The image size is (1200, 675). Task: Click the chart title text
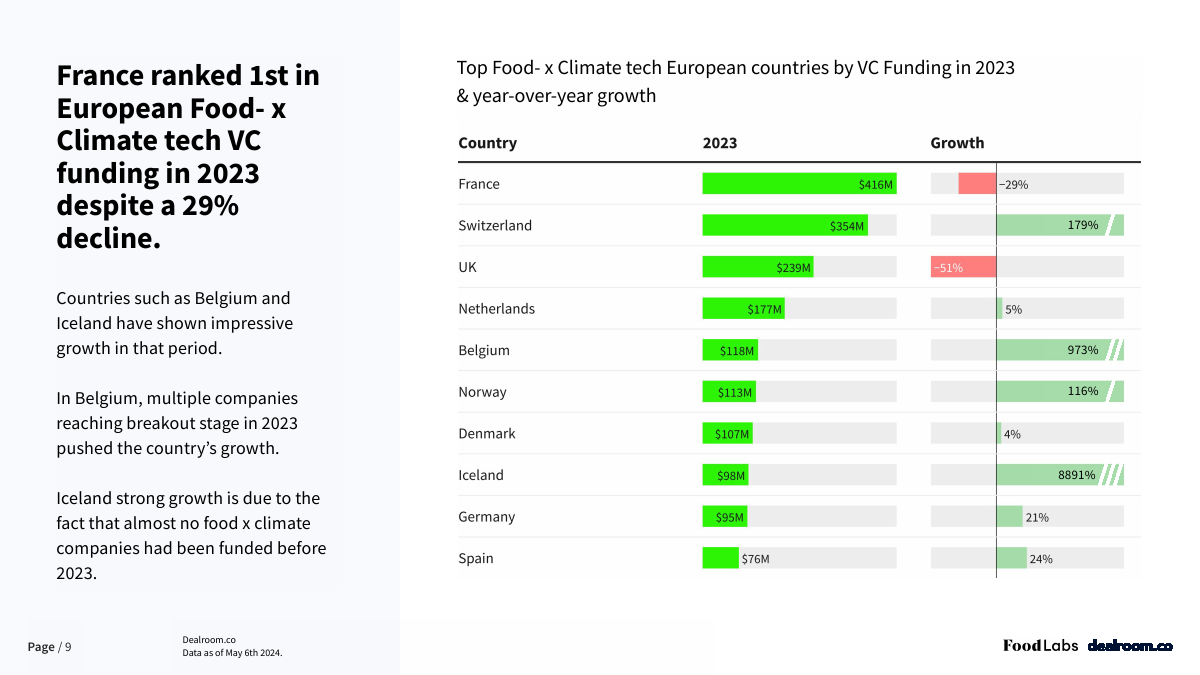pos(736,82)
